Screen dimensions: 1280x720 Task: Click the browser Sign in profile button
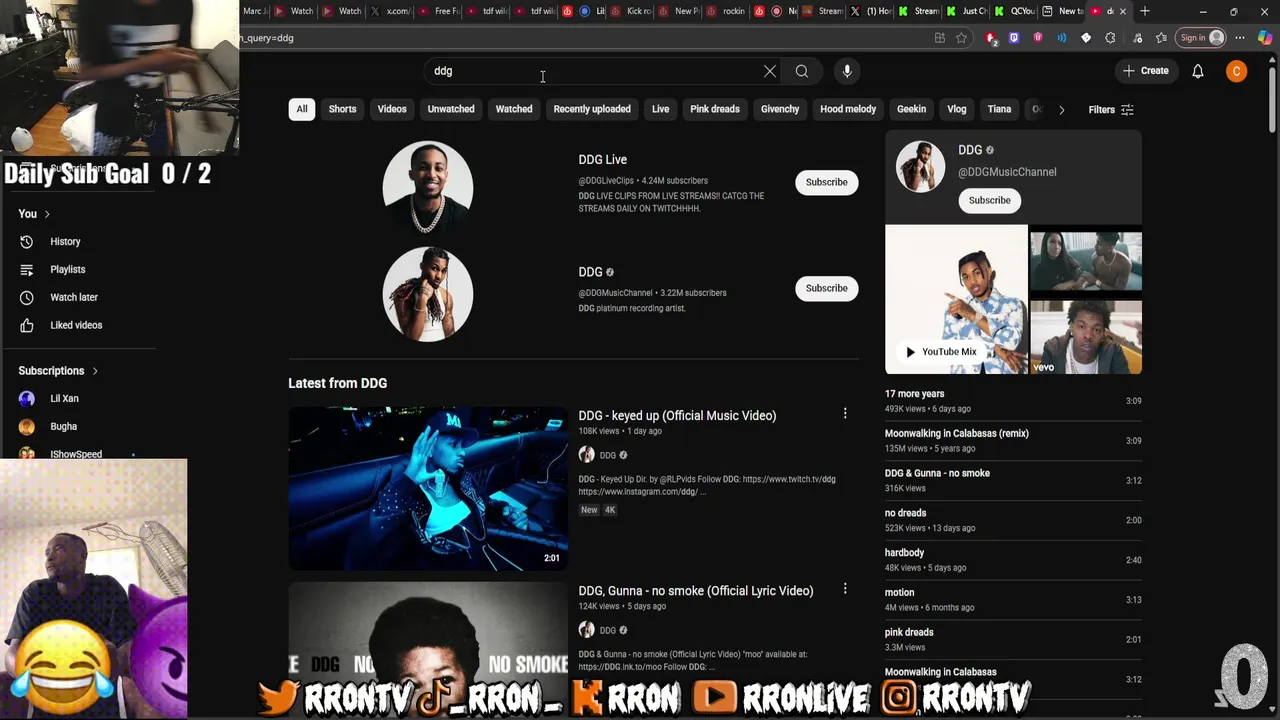1201,38
